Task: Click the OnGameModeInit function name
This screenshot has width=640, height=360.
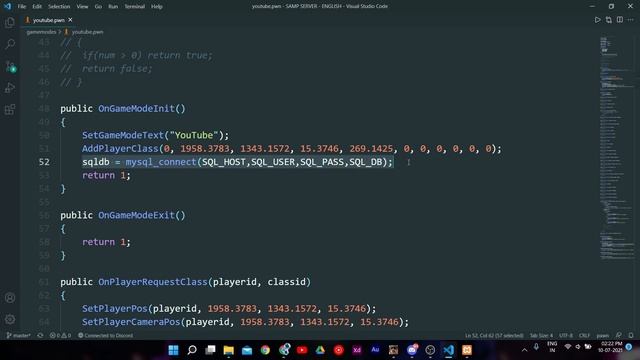Action: point(137,109)
